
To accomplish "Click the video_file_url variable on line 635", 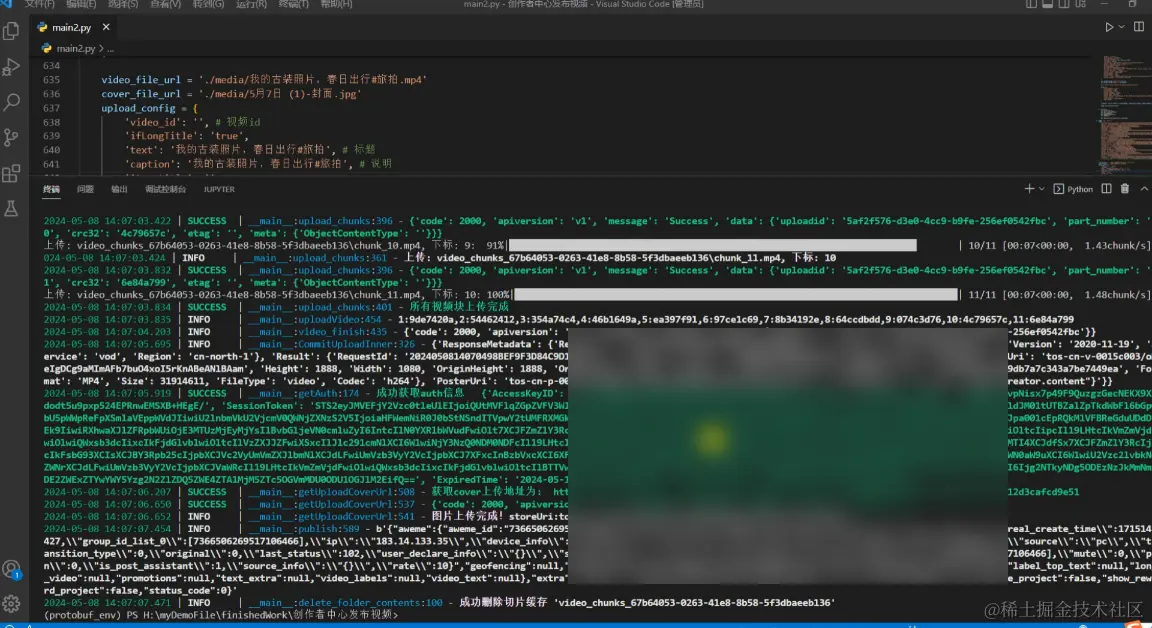I will (x=140, y=79).
